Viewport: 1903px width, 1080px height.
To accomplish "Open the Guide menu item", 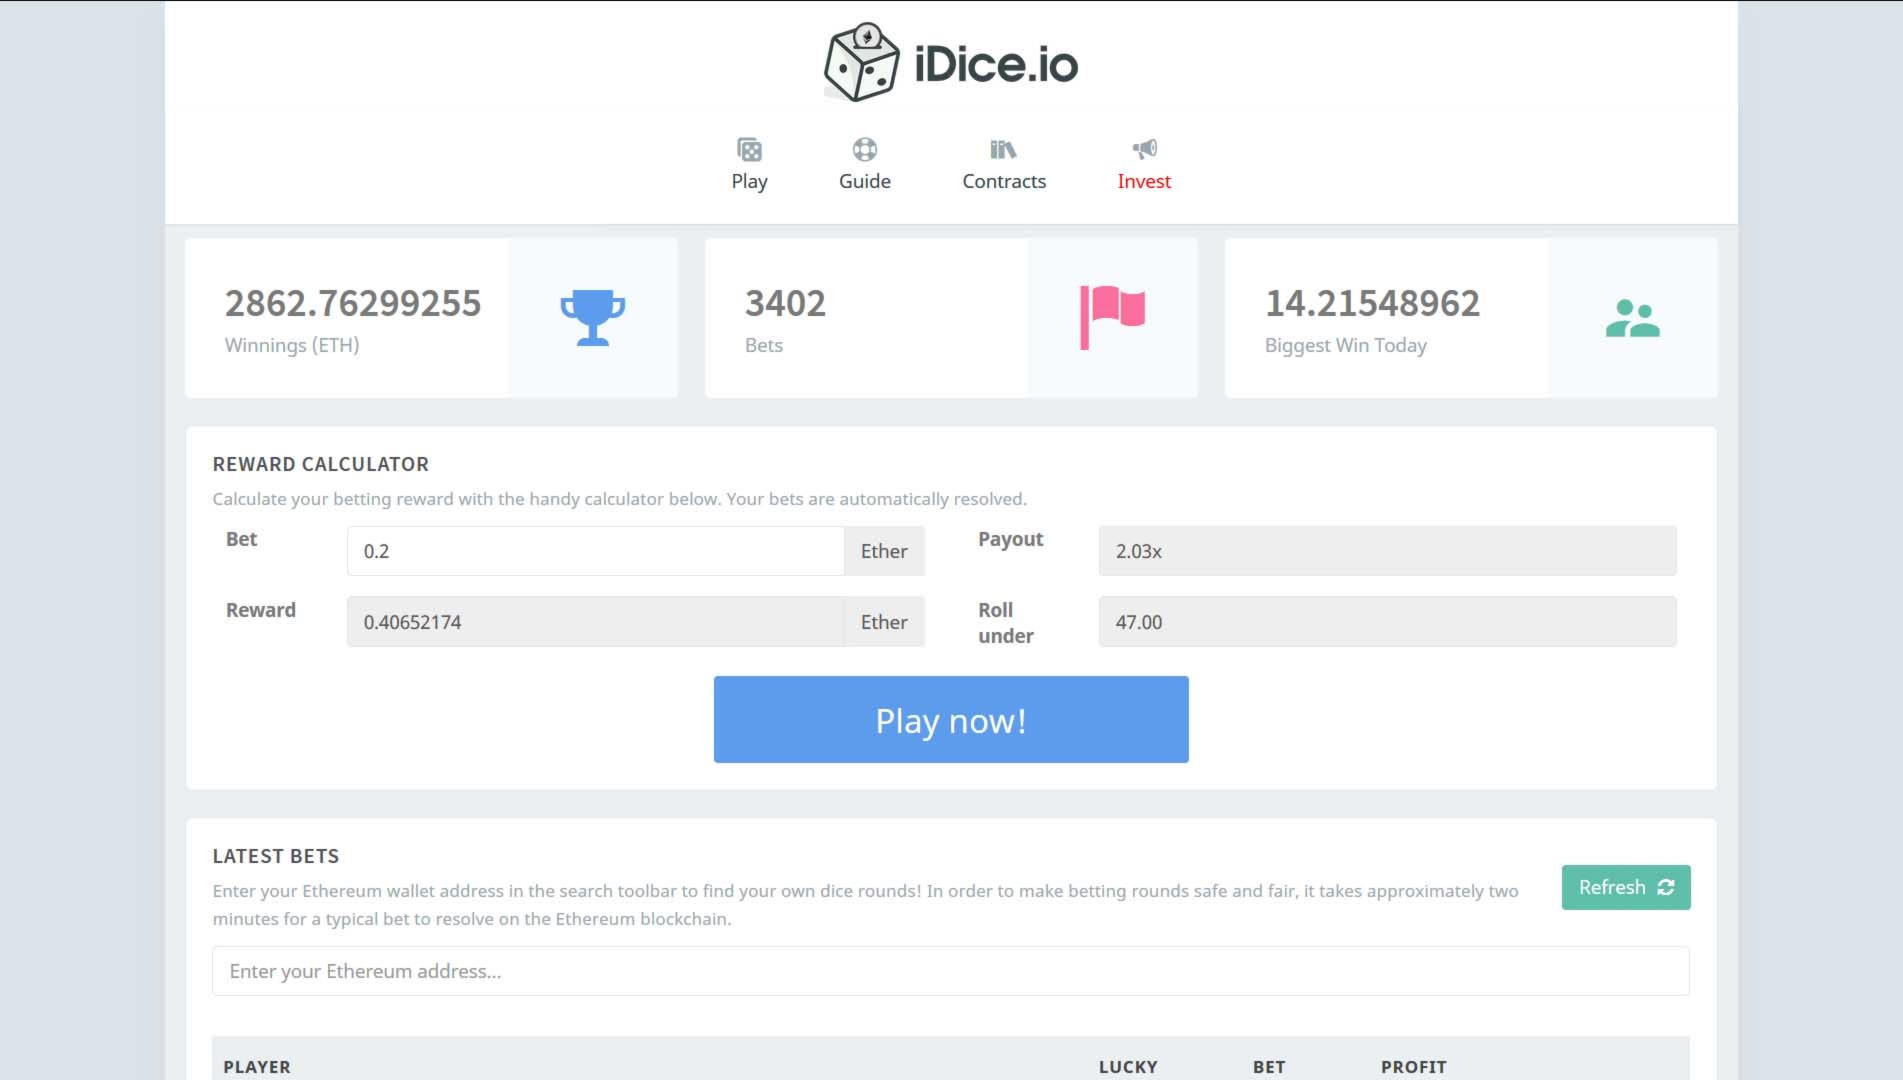I will tap(864, 164).
